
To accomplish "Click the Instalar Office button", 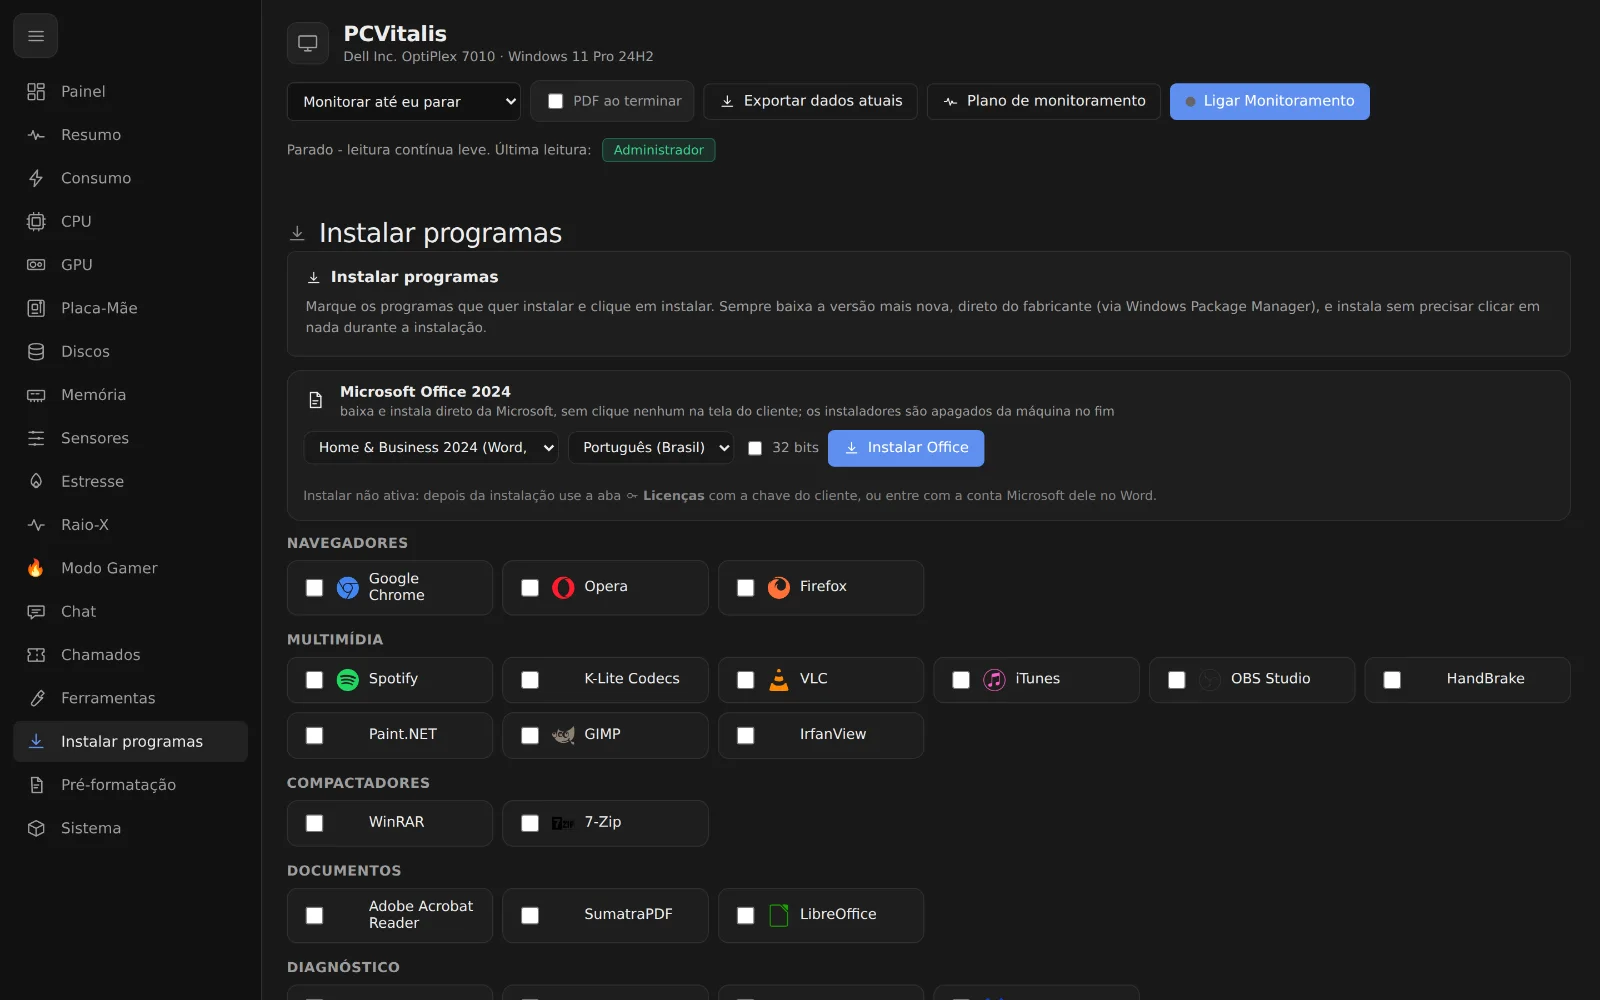I will point(906,448).
